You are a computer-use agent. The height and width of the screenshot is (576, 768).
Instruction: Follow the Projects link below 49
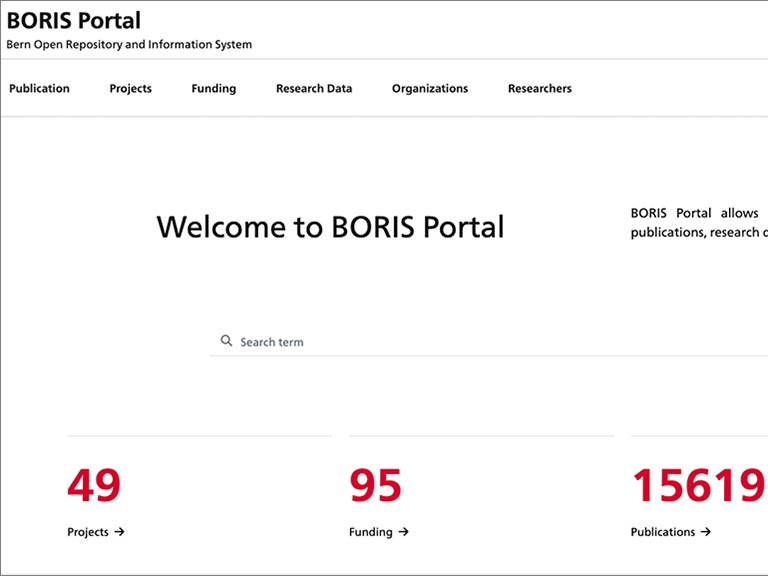click(88, 532)
